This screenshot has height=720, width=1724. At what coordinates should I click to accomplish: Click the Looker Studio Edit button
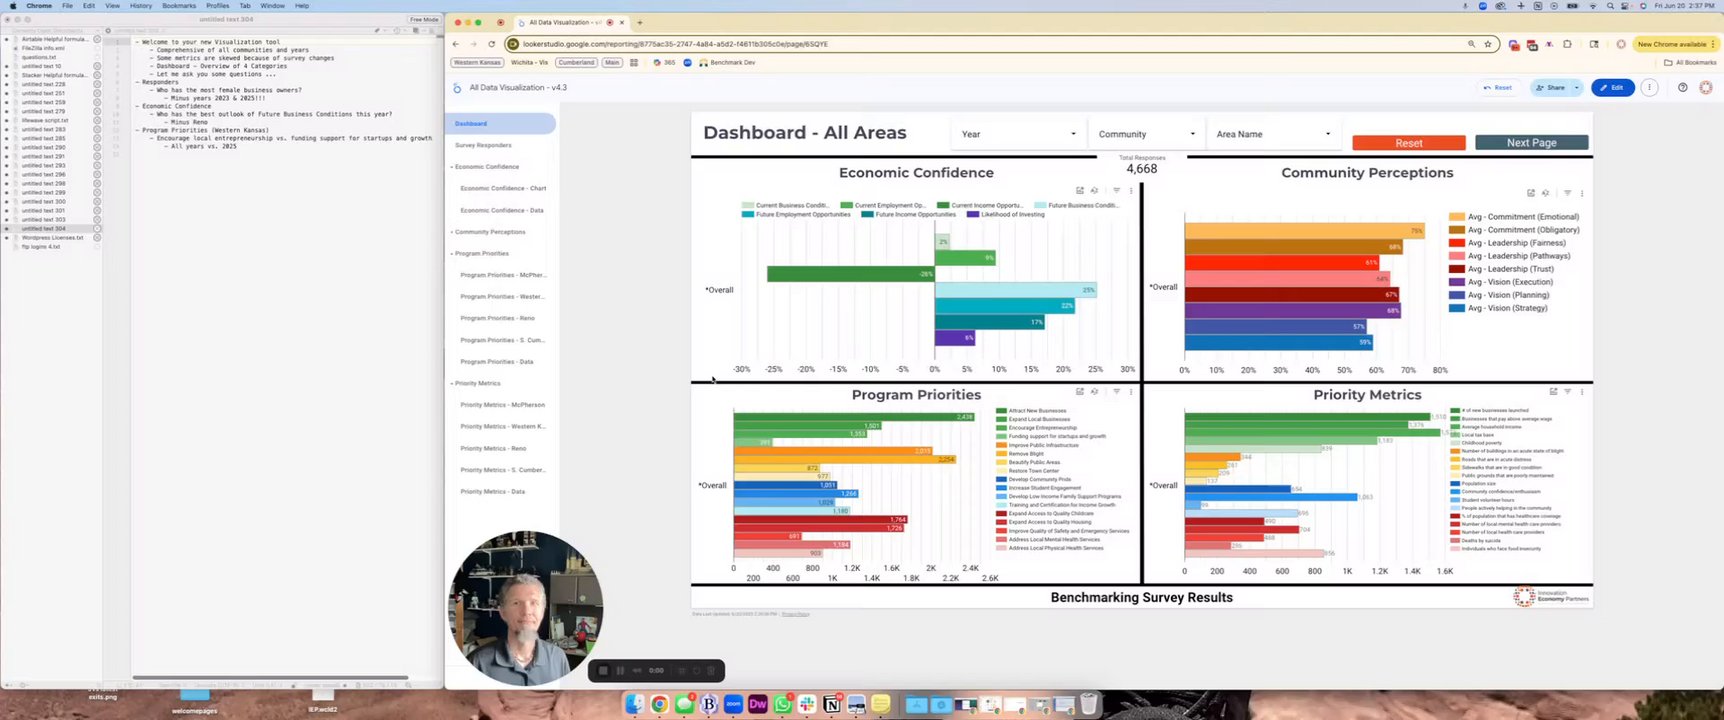pyautogui.click(x=1612, y=88)
